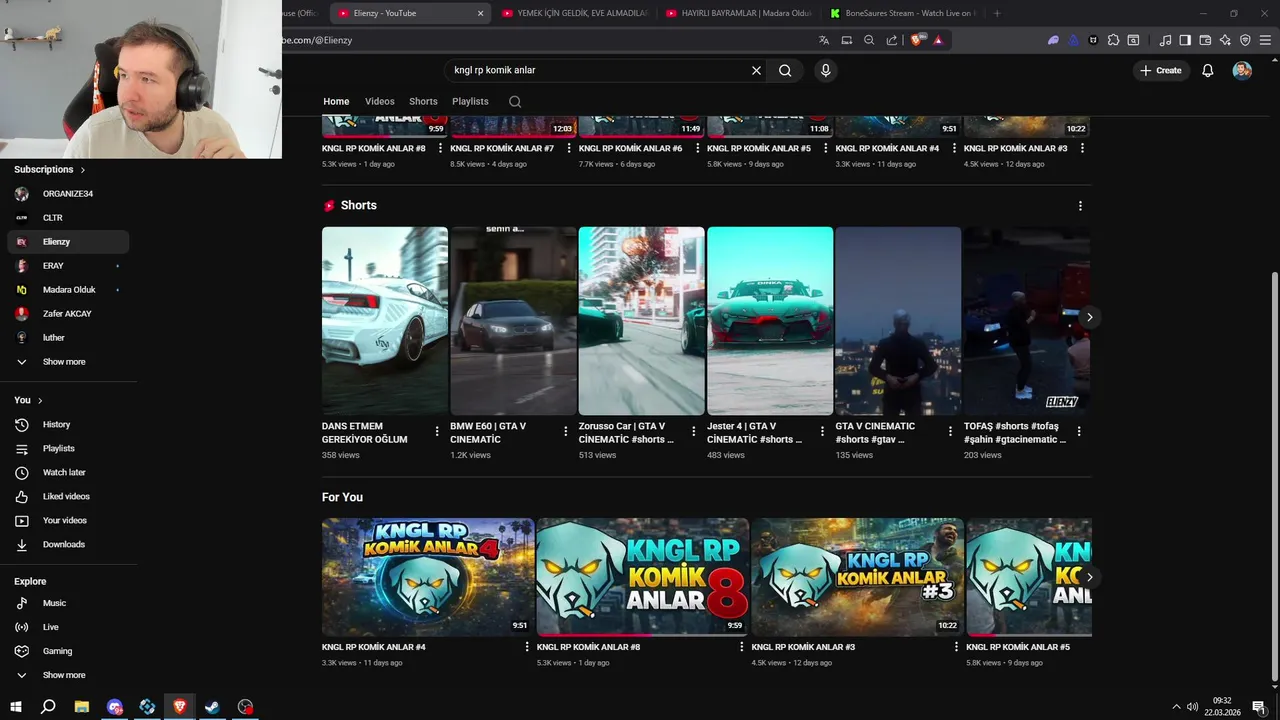This screenshot has height=720, width=1280.
Task: Click the Watch later clock icon
Action: pos(22,473)
